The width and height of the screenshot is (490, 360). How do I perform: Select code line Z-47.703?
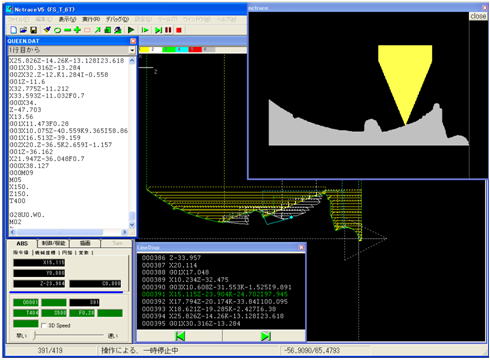click(25, 110)
